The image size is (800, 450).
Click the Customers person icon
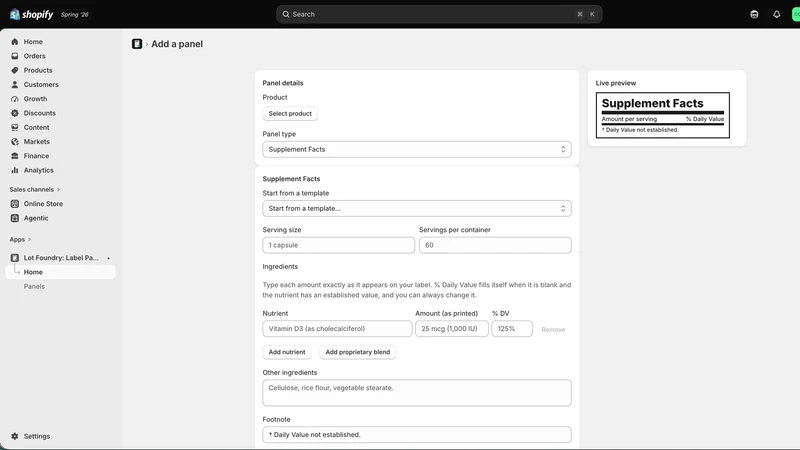15,85
